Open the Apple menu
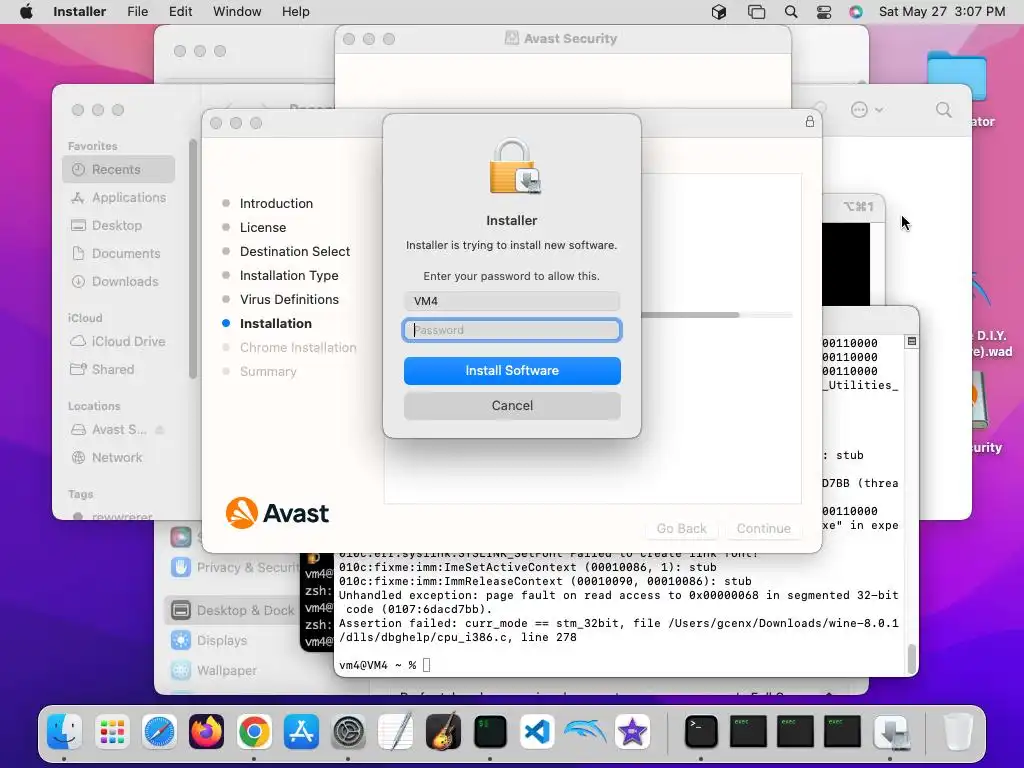The width and height of the screenshot is (1024, 768). click(x=26, y=12)
